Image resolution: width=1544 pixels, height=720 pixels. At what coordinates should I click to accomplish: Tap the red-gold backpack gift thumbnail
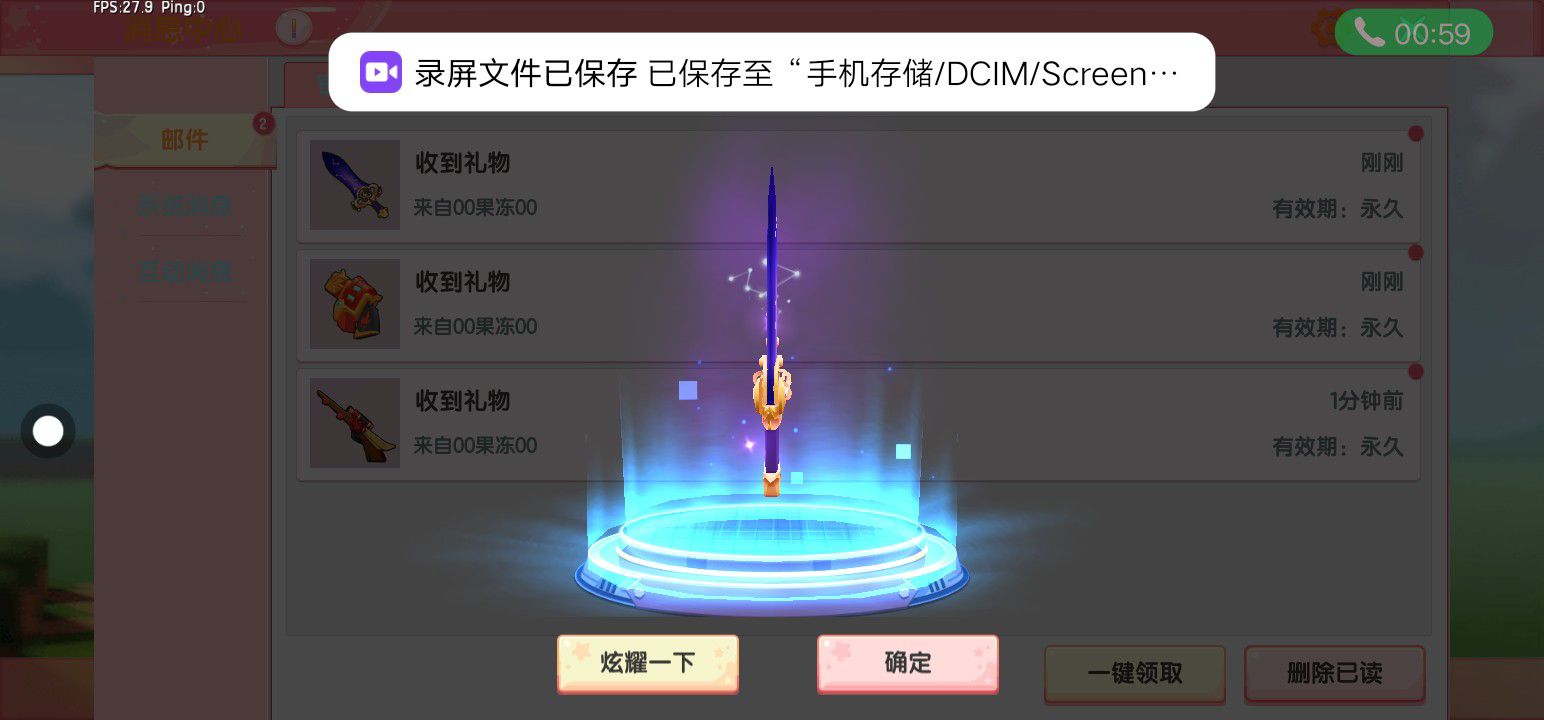(355, 304)
